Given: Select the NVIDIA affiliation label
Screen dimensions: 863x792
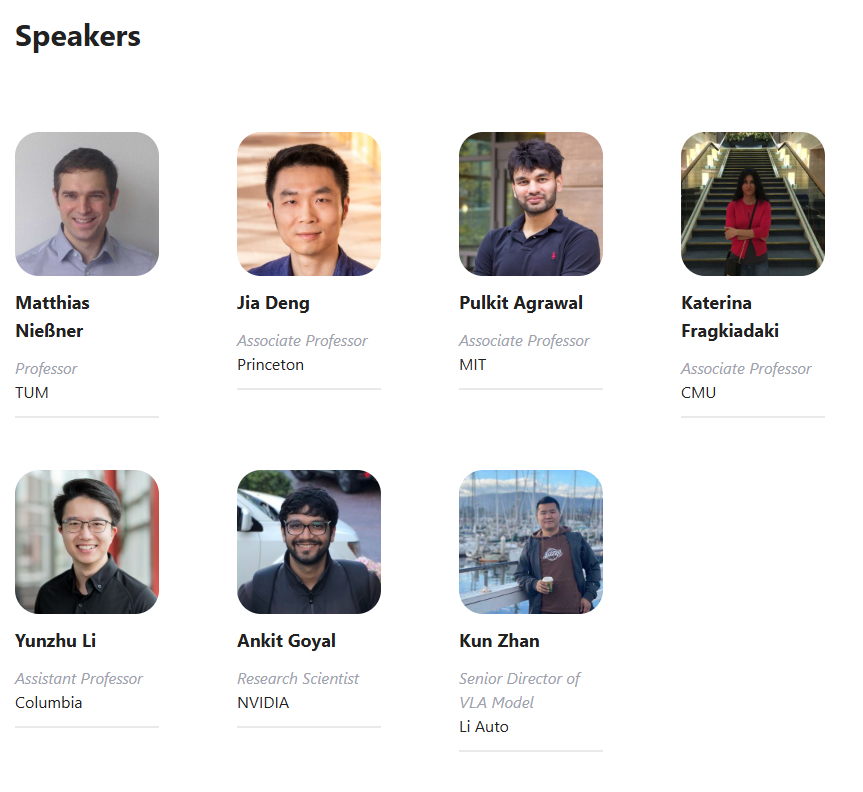Looking at the screenshot, I should (263, 703).
